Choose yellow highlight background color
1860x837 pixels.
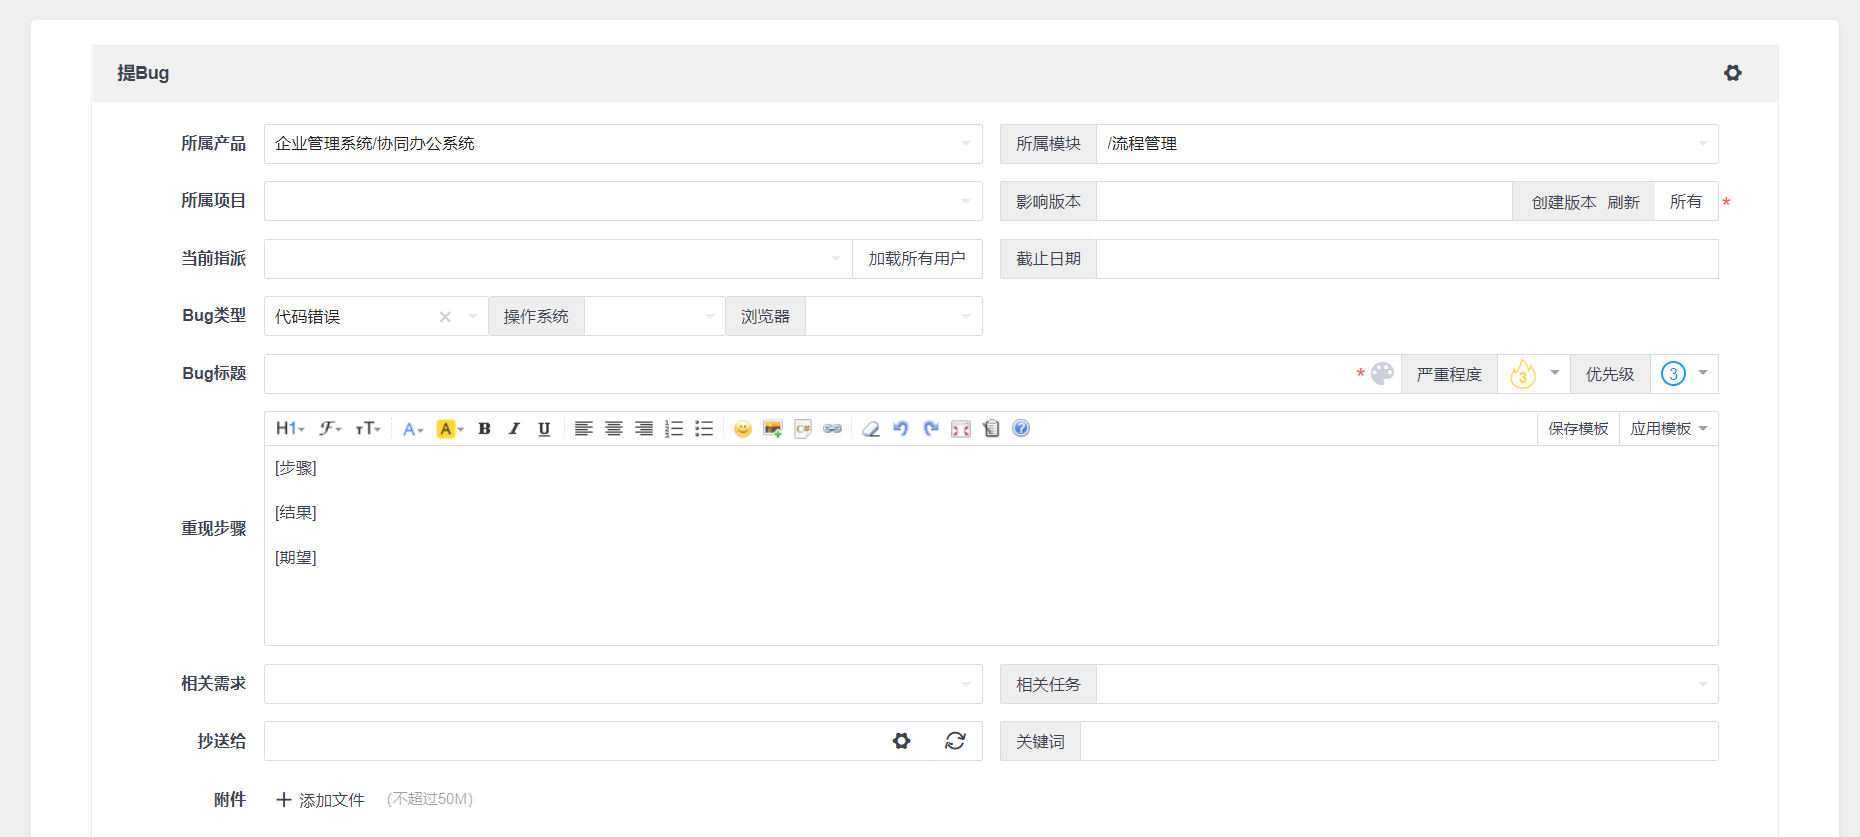click(450, 428)
